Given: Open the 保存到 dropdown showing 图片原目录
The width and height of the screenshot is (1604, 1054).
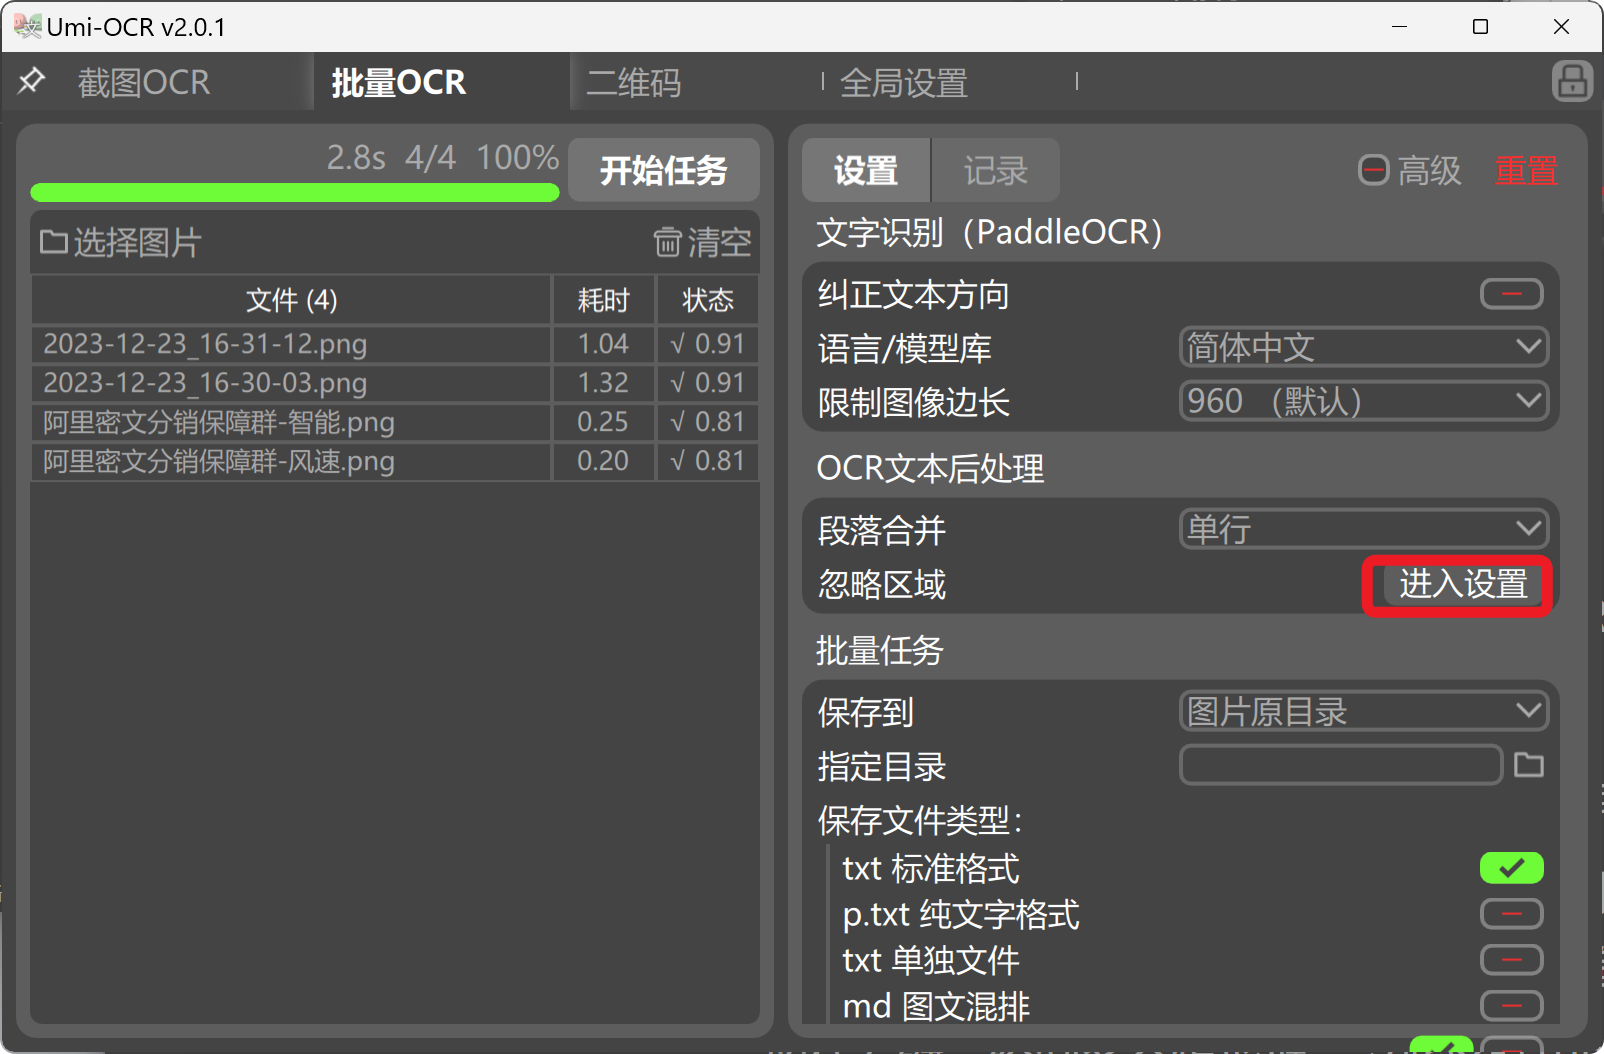Looking at the screenshot, I should tap(1364, 711).
